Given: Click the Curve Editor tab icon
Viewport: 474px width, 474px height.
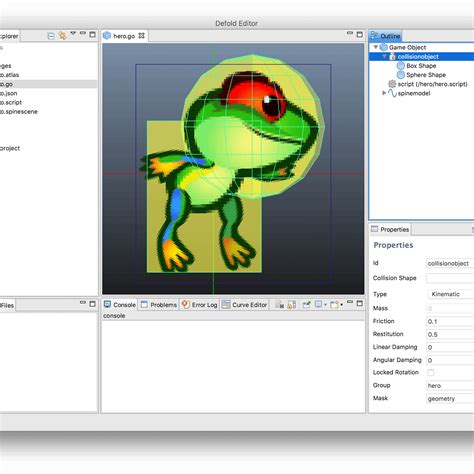Looking at the screenshot, I should (226, 304).
